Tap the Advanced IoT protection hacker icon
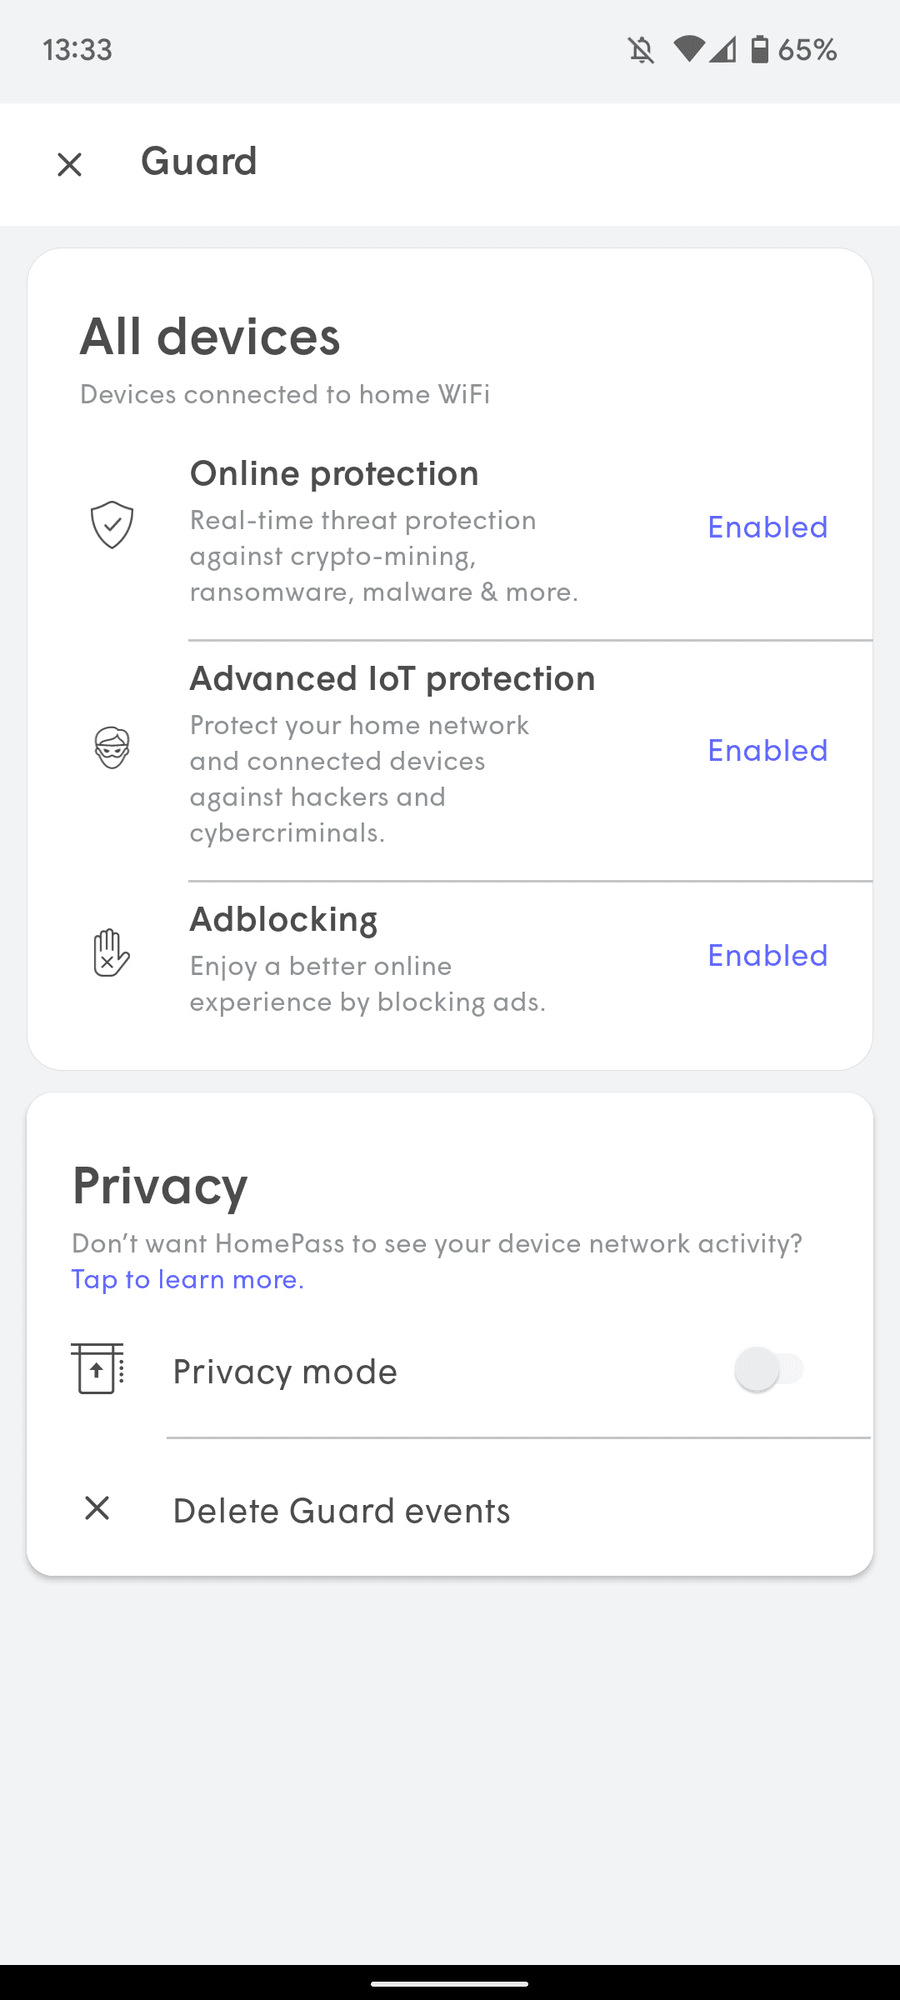The width and height of the screenshot is (900, 2000). click(x=112, y=748)
